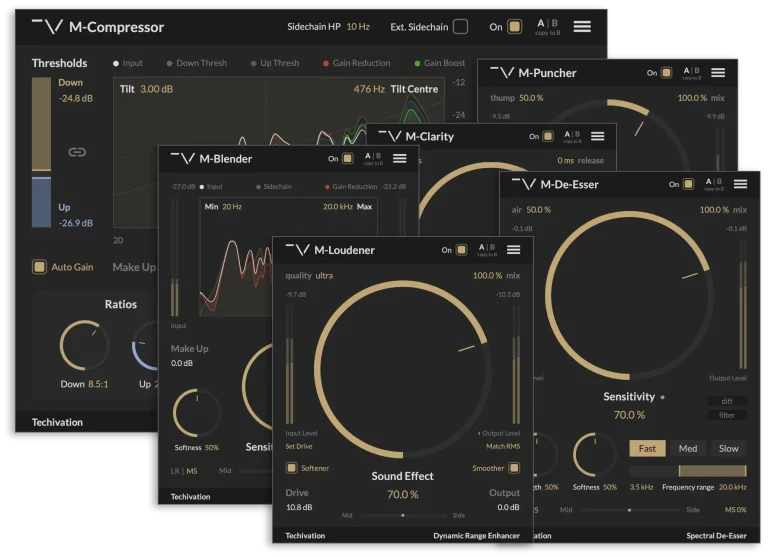Screen dimensions: 768x557
Task: Click the thump 50.0 % value in M-Puncher
Action: click(531, 98)
